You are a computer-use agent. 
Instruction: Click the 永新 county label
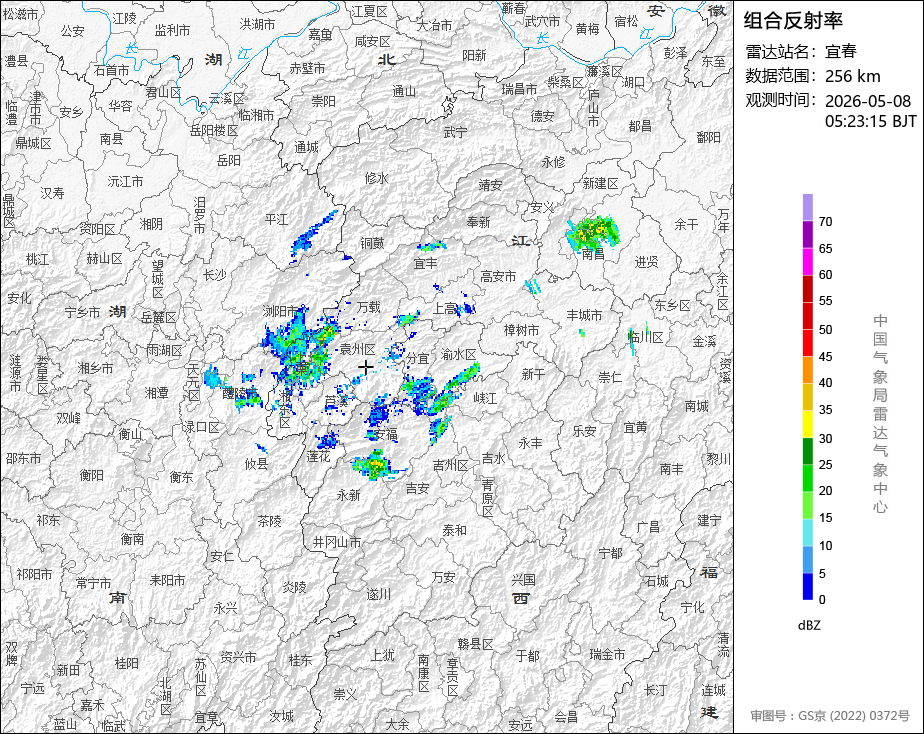coord(348,495)
